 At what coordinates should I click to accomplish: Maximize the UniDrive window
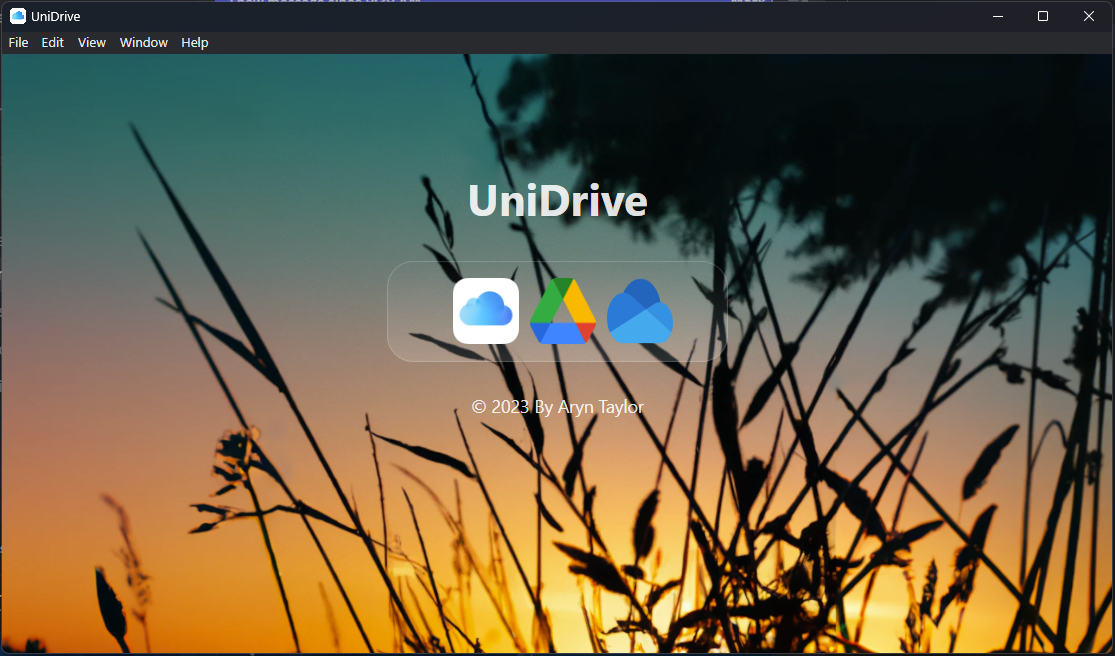(1043, 16)
